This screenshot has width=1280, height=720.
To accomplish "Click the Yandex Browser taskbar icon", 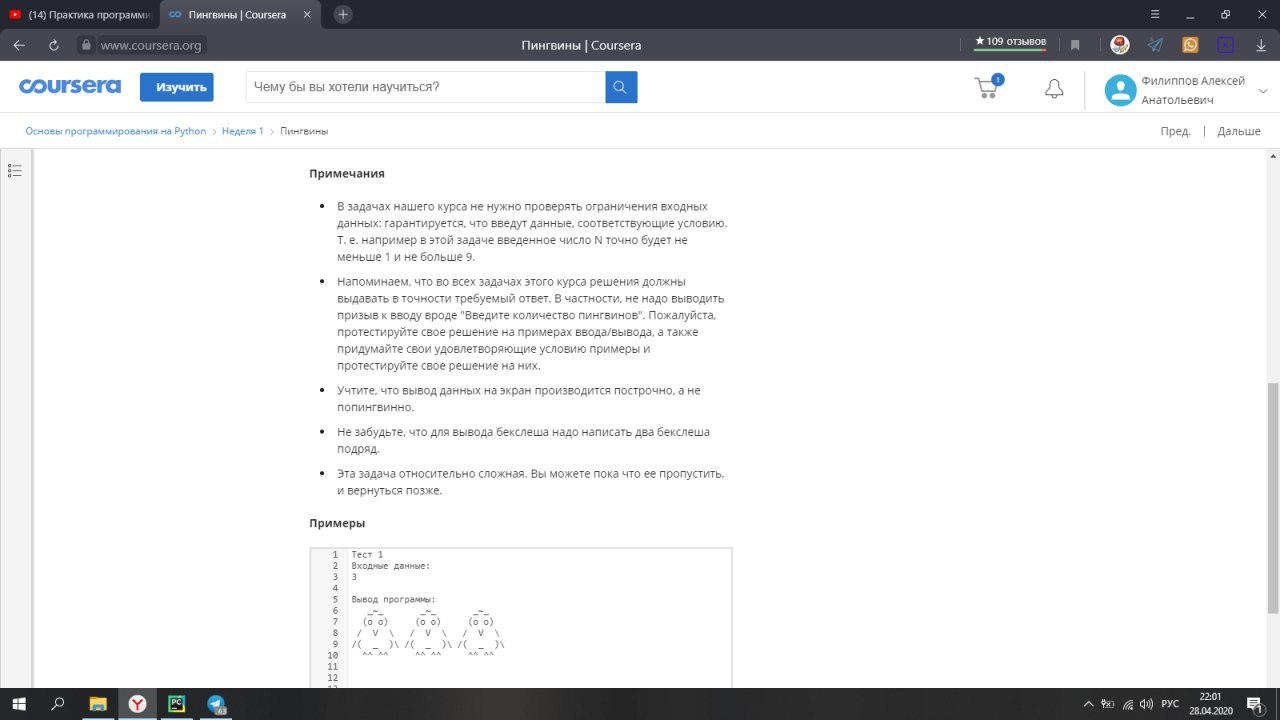I will [x=137, y=704].
